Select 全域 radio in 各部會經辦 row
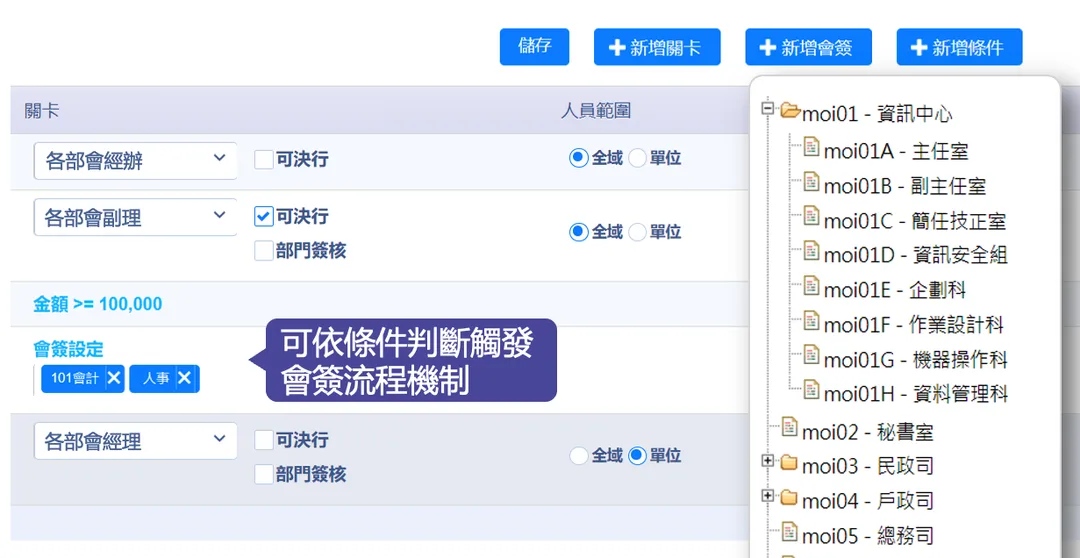 point(579,158)
